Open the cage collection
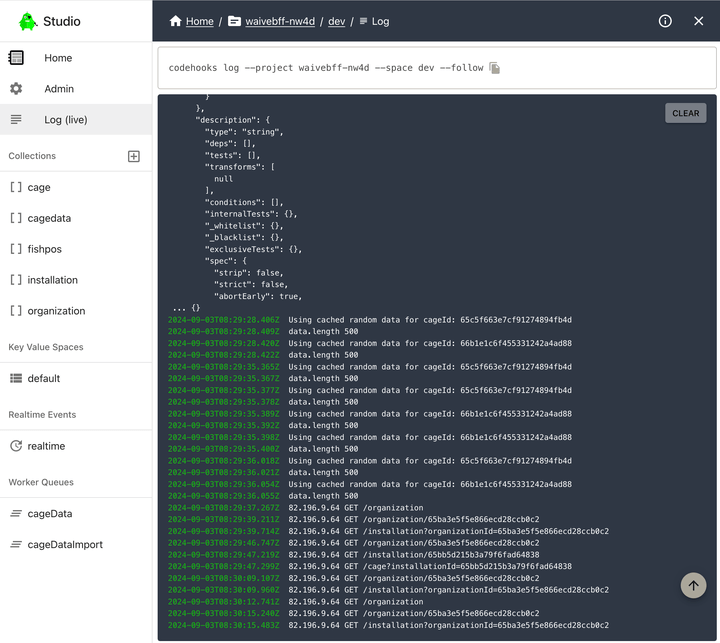Screen dimensions: 720x643 pyautogui.click(x=76, y=187)
